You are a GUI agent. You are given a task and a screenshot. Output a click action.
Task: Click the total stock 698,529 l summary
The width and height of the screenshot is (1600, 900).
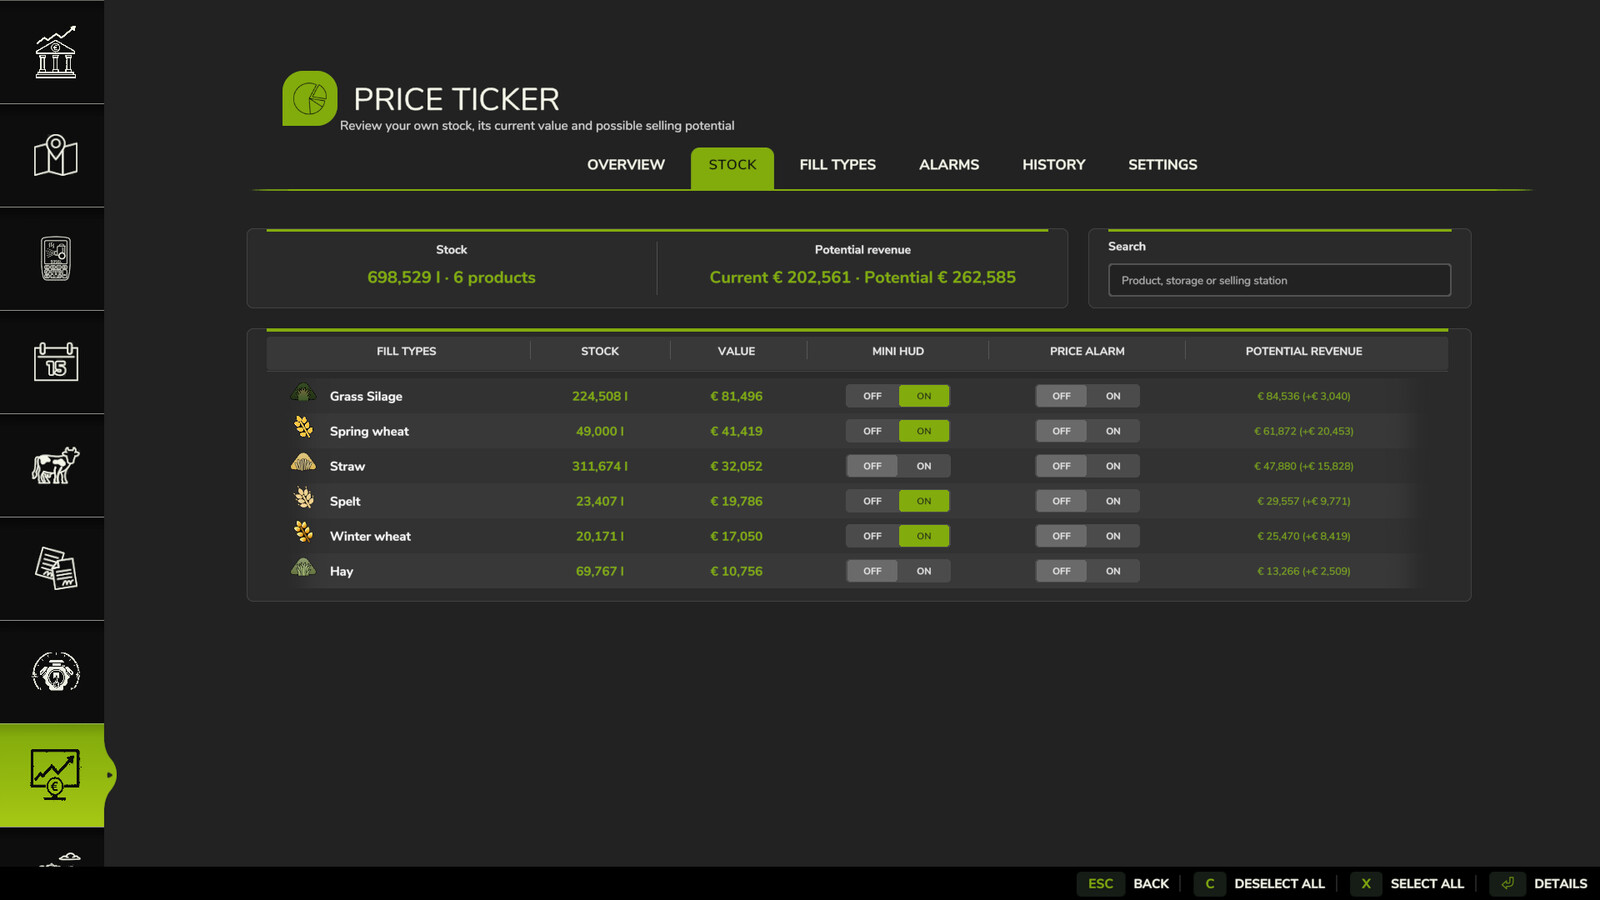tap(451, 278)
